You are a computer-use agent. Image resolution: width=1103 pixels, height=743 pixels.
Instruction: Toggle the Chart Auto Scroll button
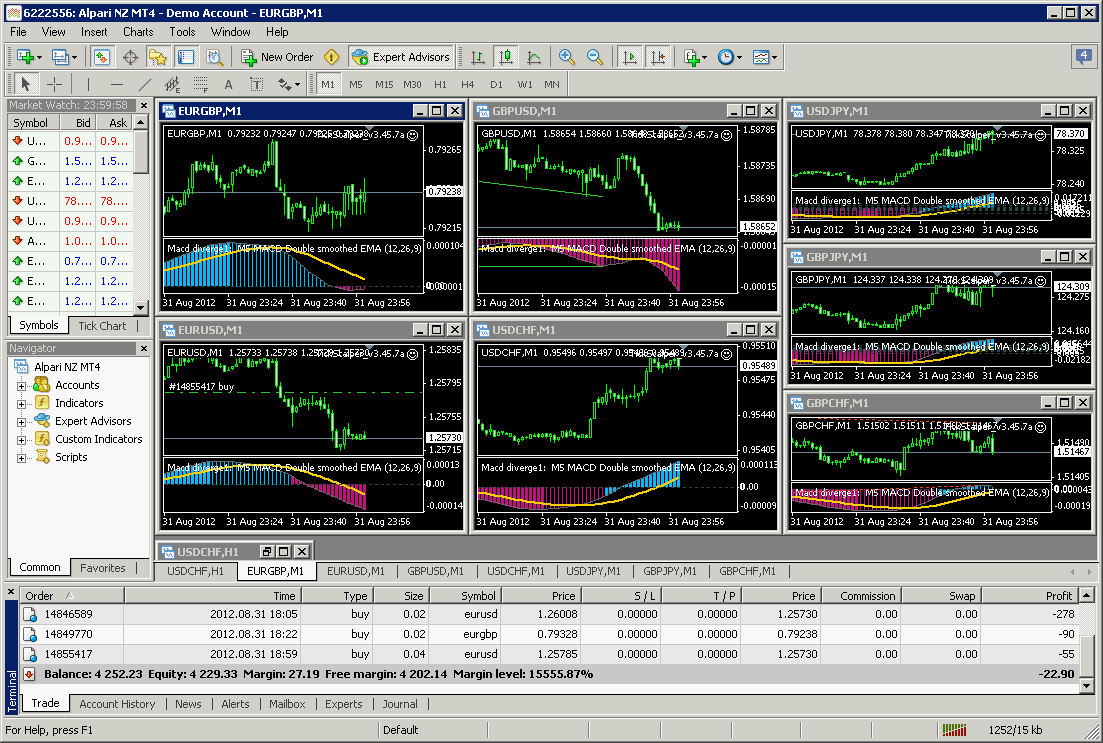[629, 57]
